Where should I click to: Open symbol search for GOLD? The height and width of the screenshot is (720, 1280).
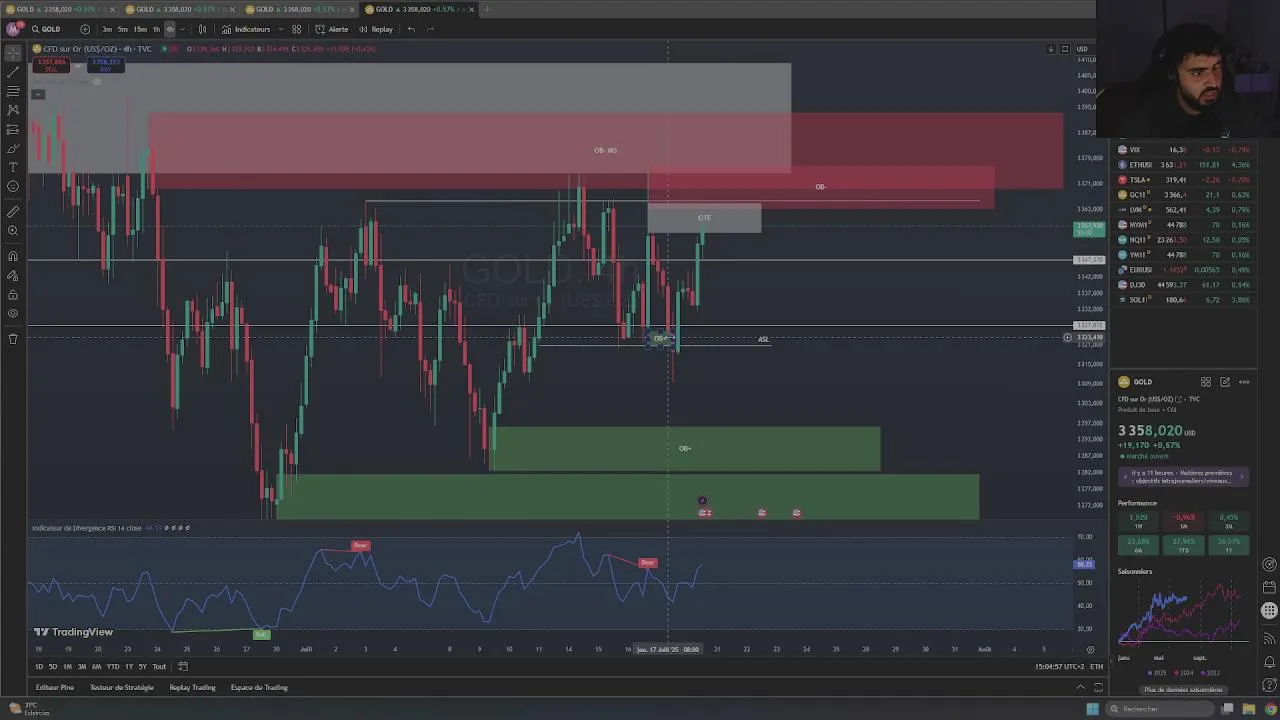click(46, 29)
